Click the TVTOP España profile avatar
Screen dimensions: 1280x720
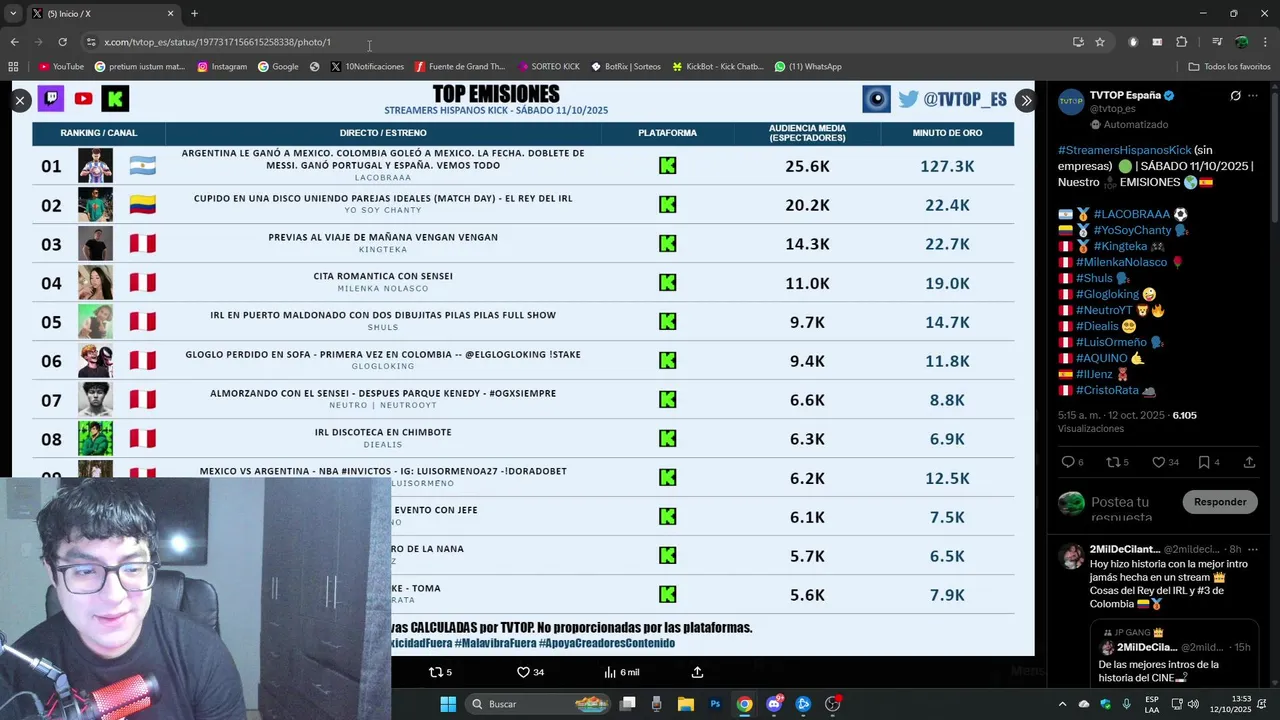click(x=1071, y=102)
